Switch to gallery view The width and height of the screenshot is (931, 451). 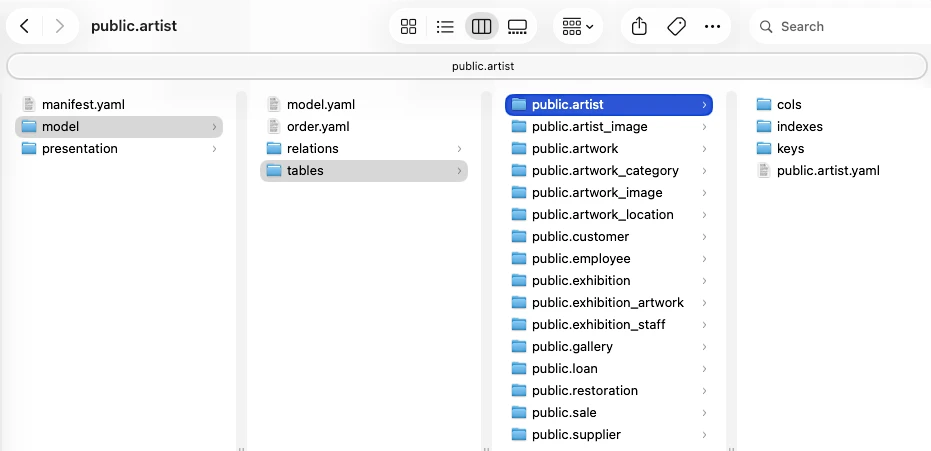point(518,26)
